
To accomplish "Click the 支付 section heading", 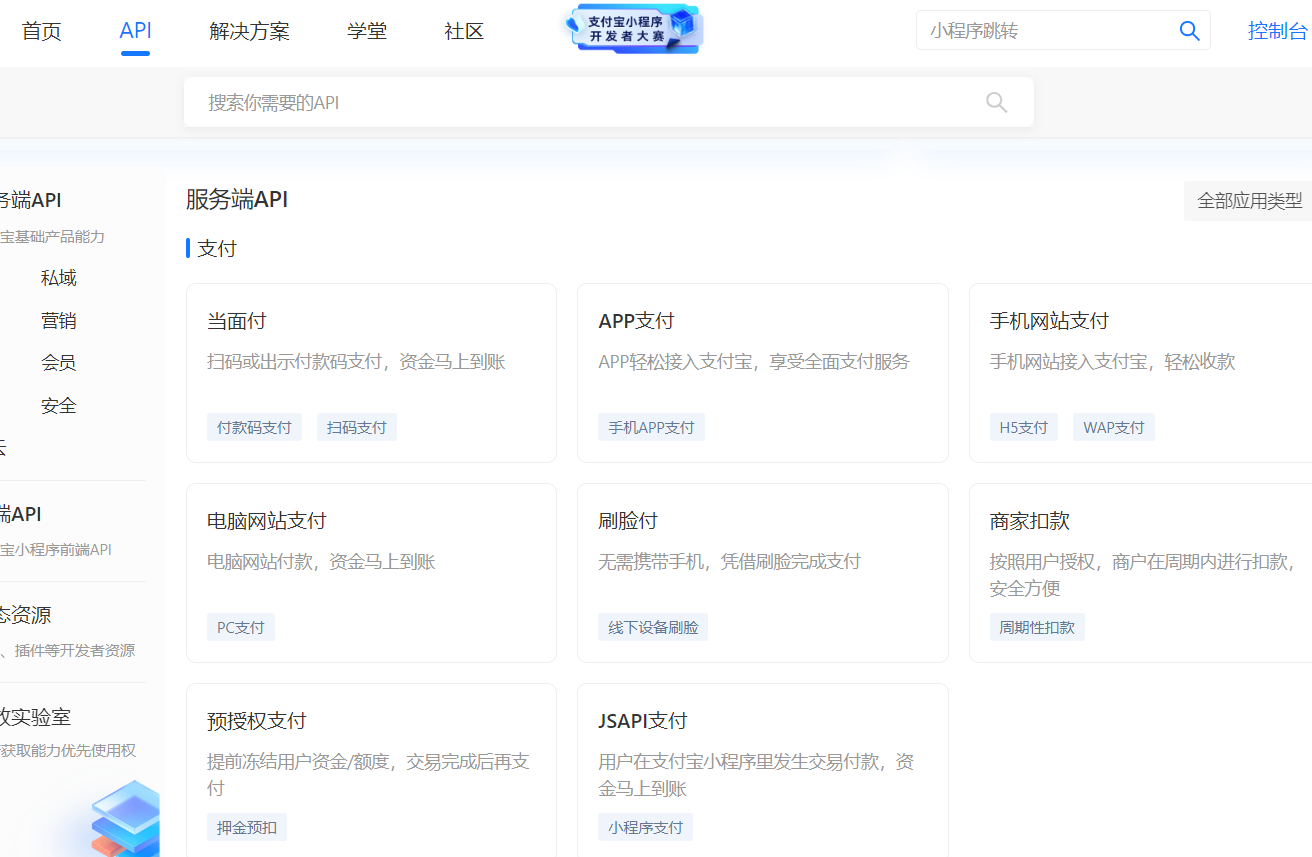I will point(217,248).
